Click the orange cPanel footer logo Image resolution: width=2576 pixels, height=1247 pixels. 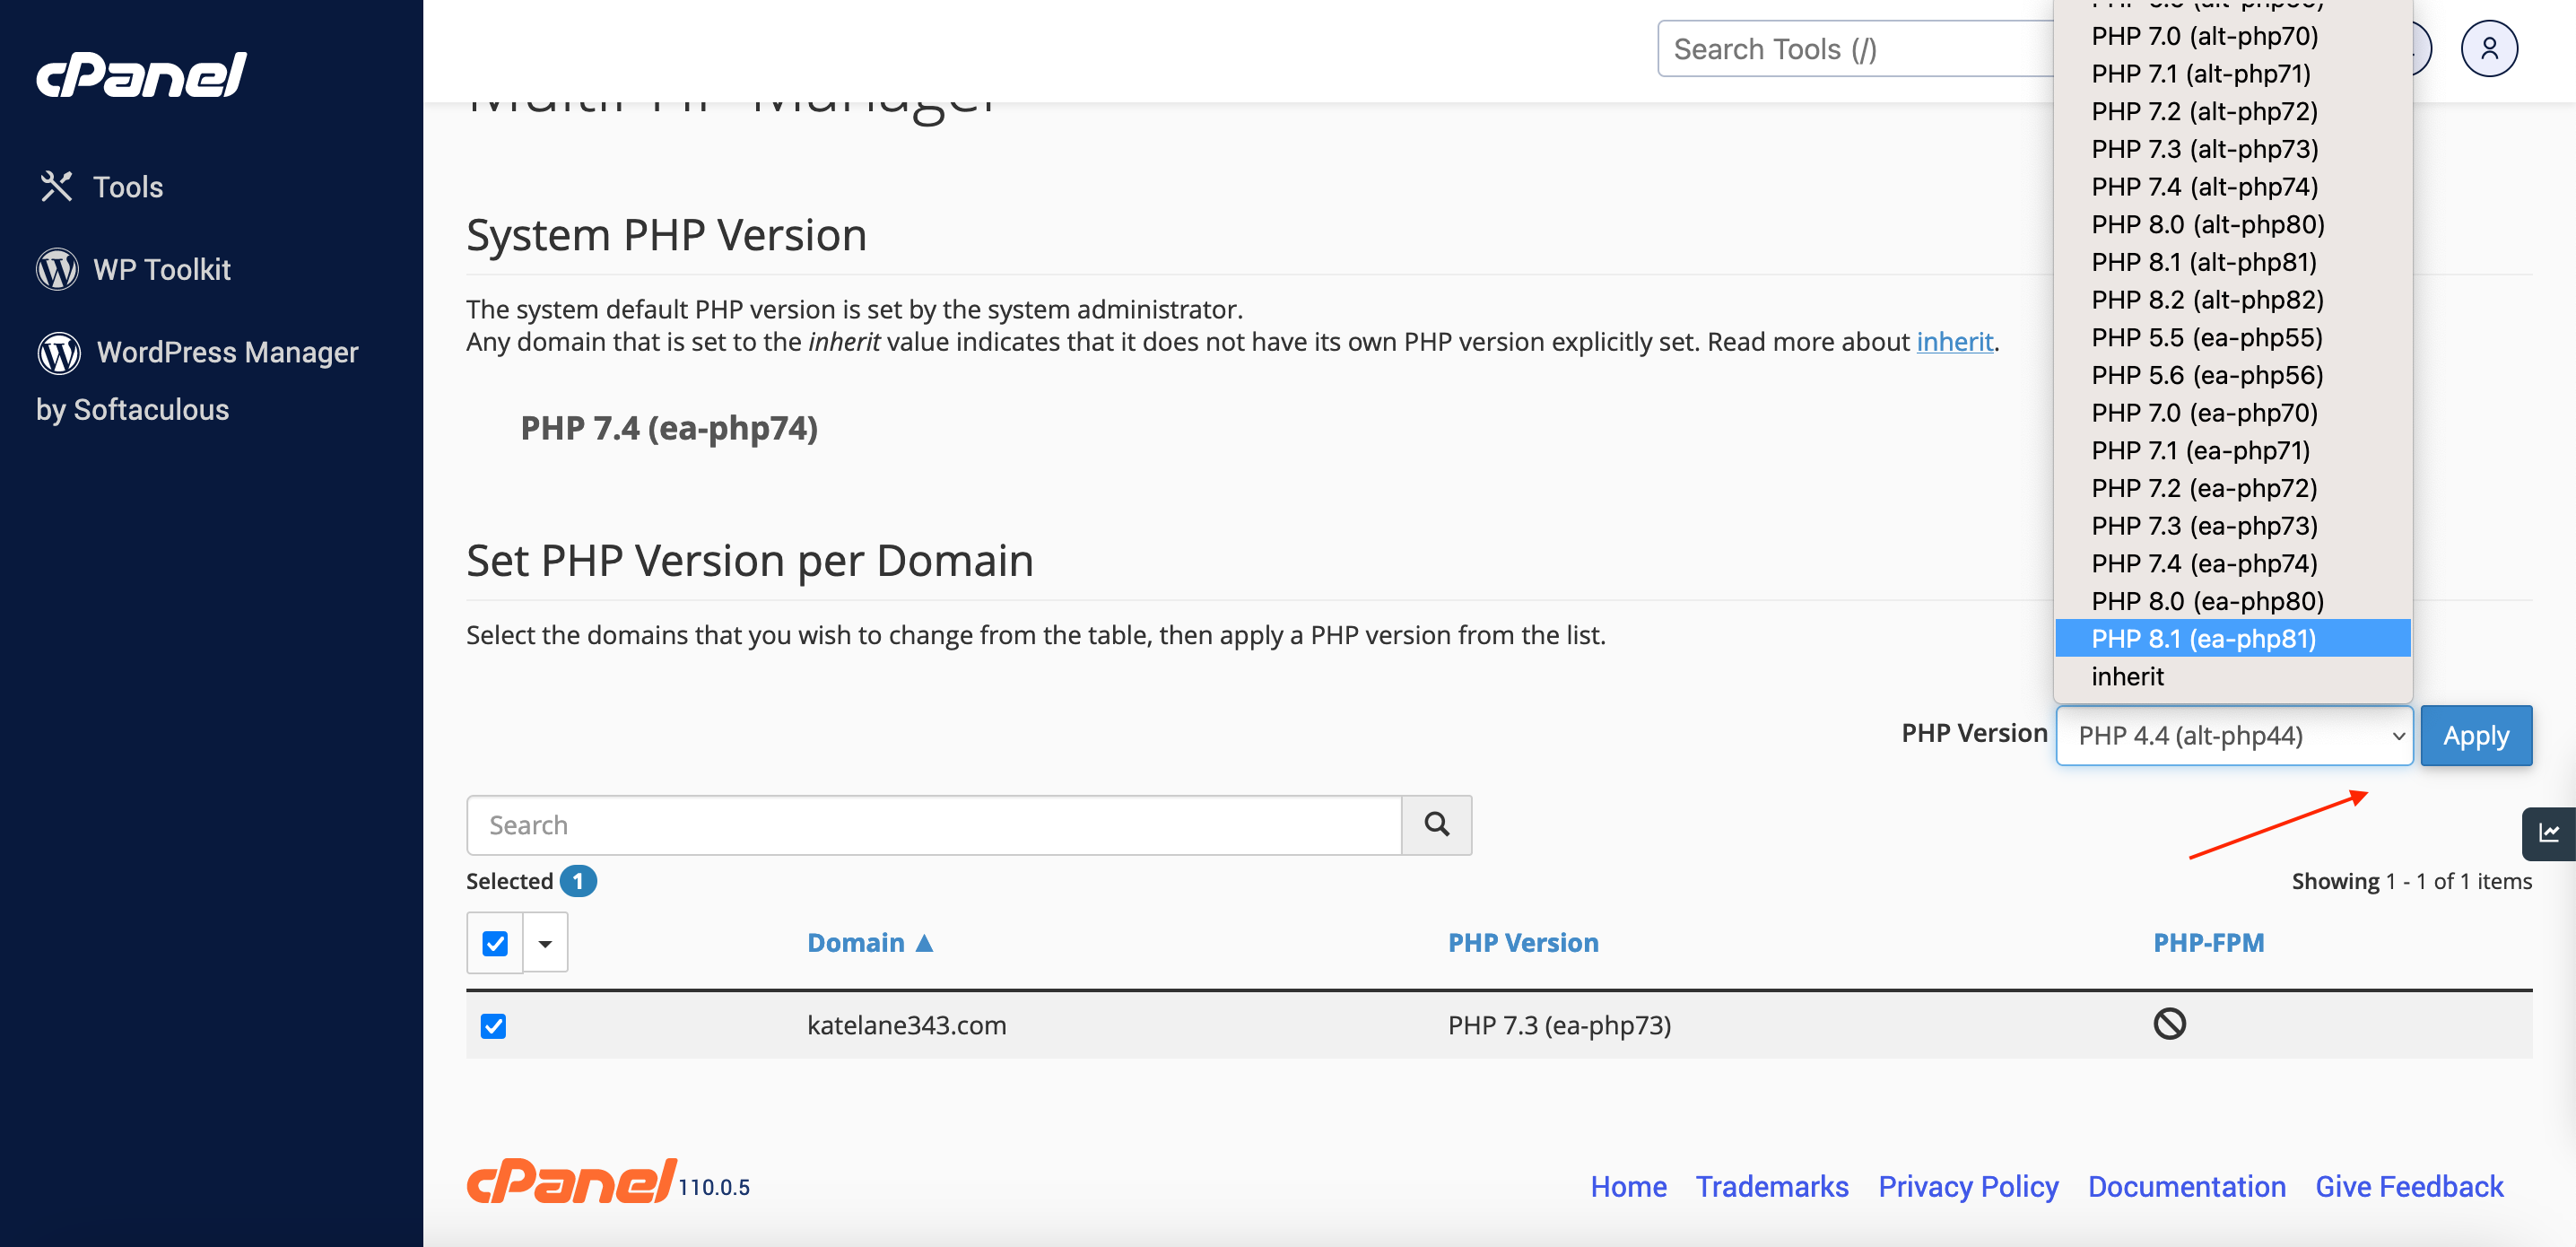[571, 1181]
